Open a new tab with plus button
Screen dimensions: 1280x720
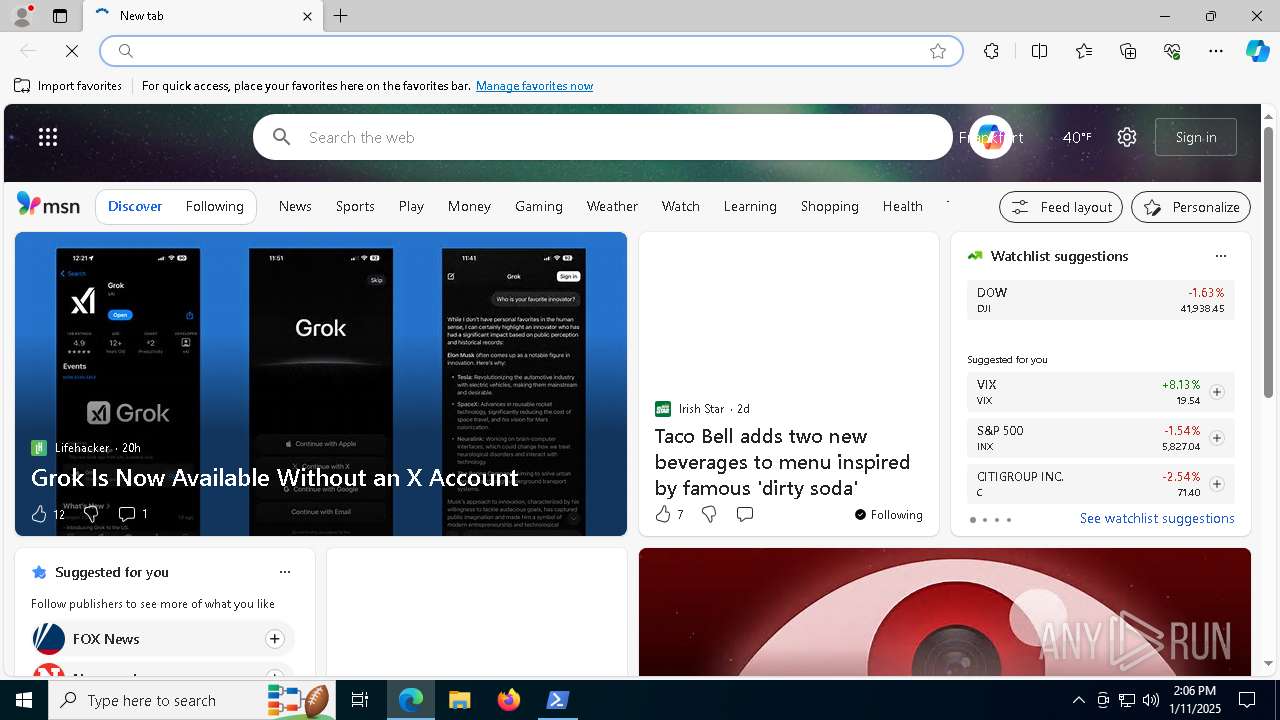click(341, 16)
